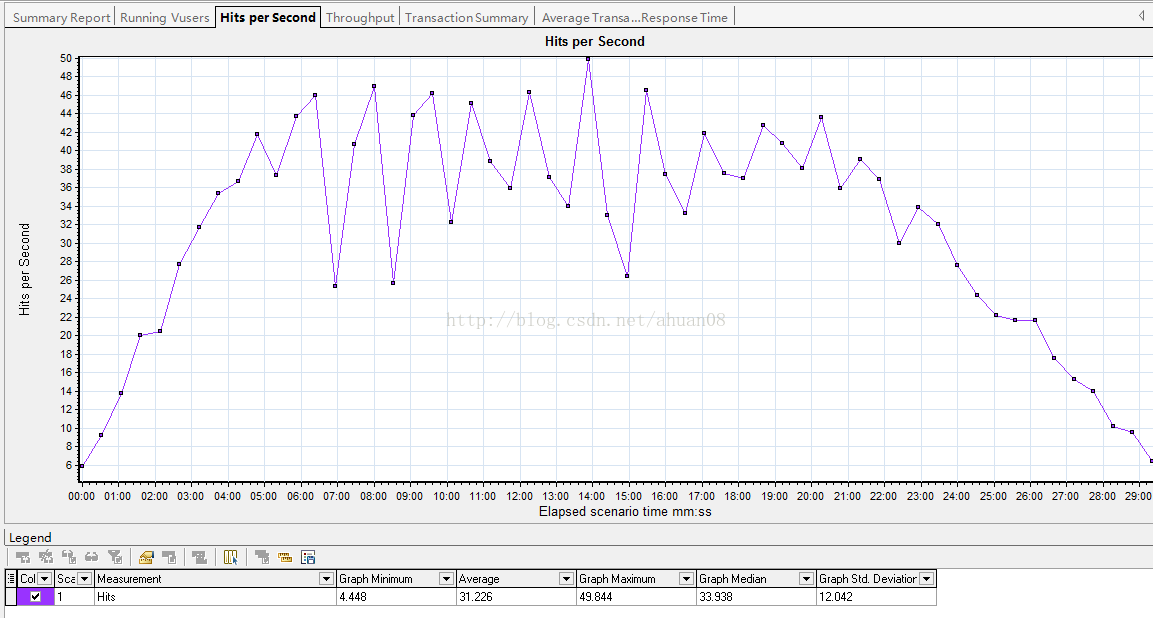This screenshot has height=618, width=1153.
Task: Click the low data point at 07:00
Action: point(335,286)
